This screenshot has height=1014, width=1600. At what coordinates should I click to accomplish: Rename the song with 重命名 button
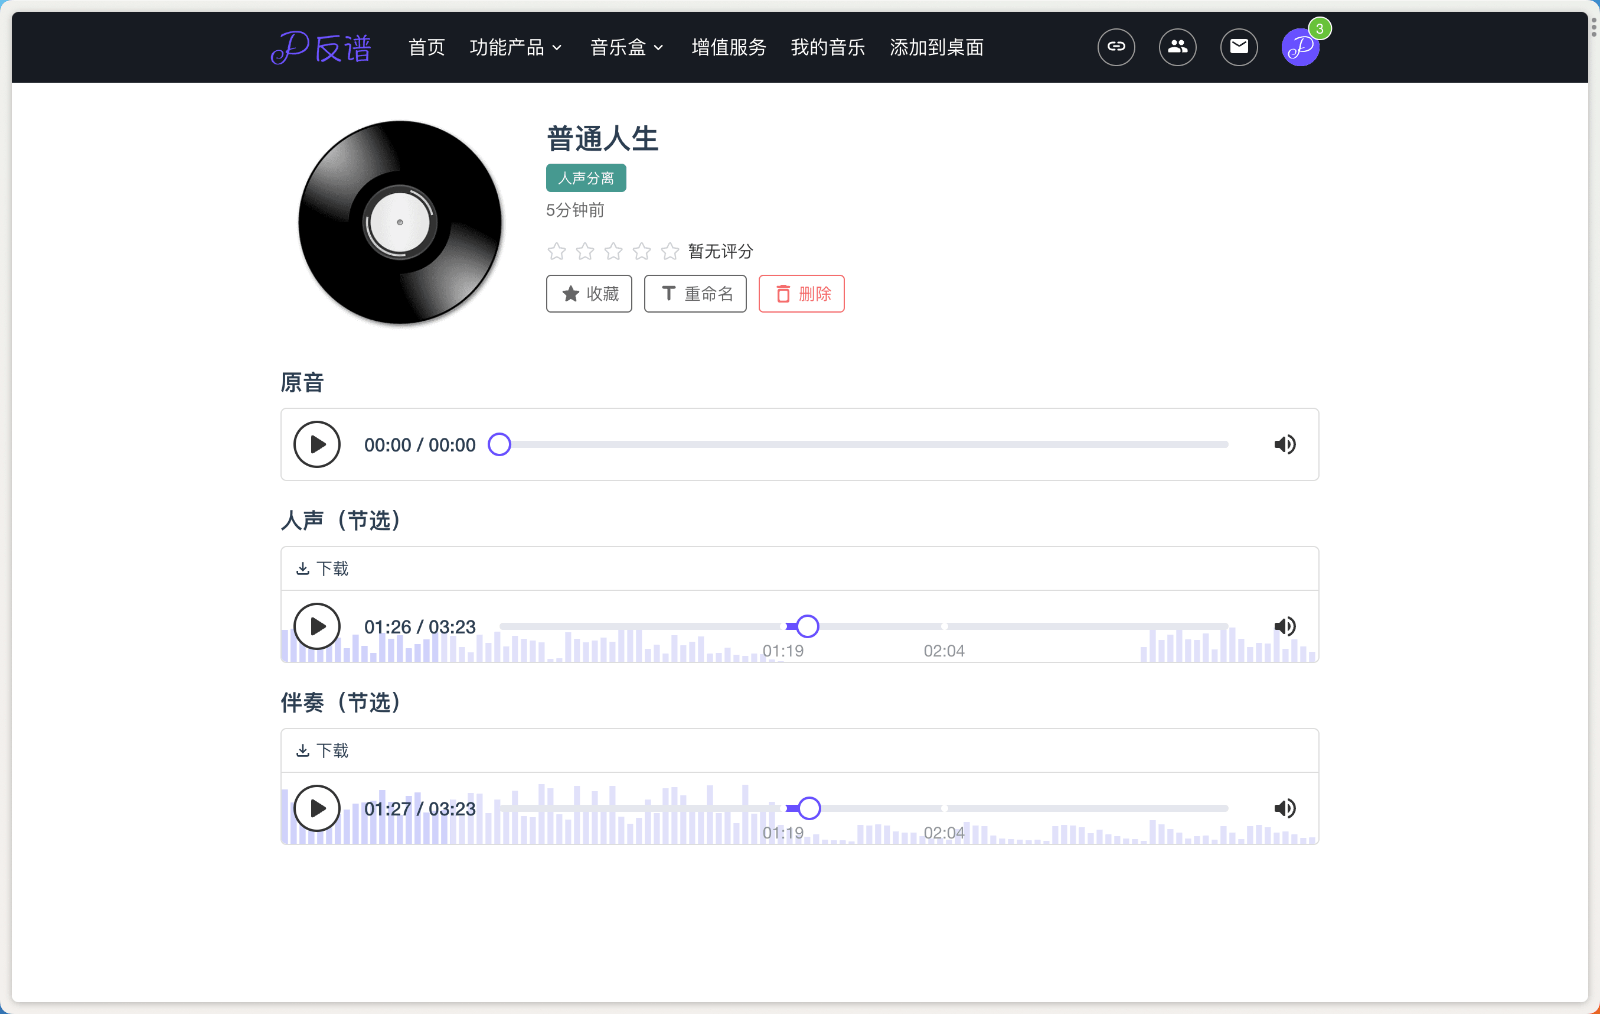[695, 294]
